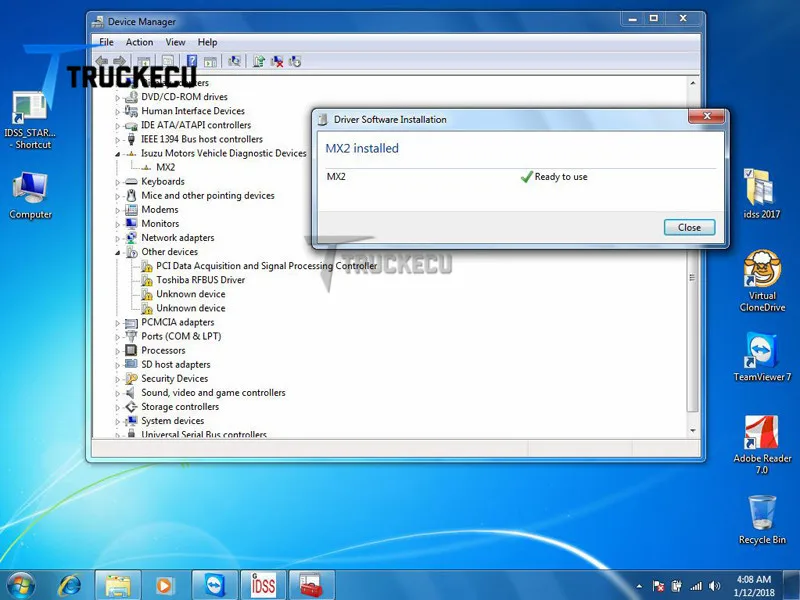800x600 pixels.
Task: Select System devices category
Action: [x=172, y=421]
